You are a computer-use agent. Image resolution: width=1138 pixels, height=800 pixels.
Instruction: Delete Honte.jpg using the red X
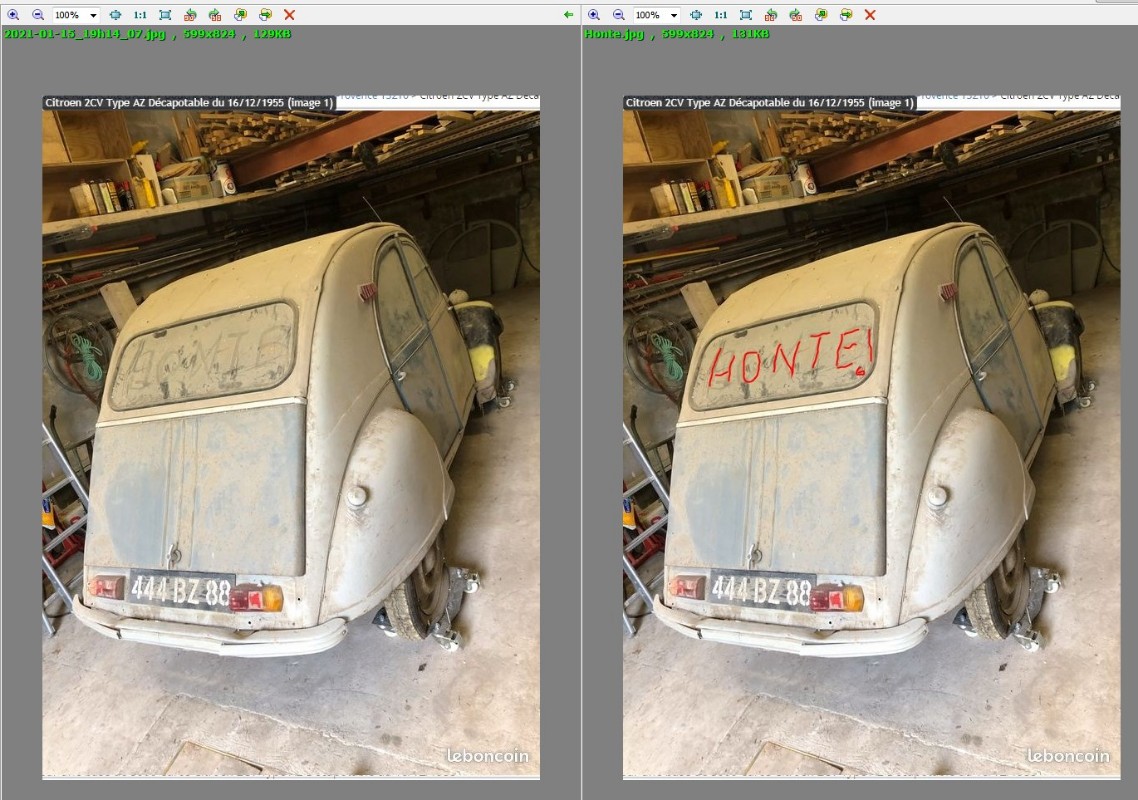click(870, 15)
